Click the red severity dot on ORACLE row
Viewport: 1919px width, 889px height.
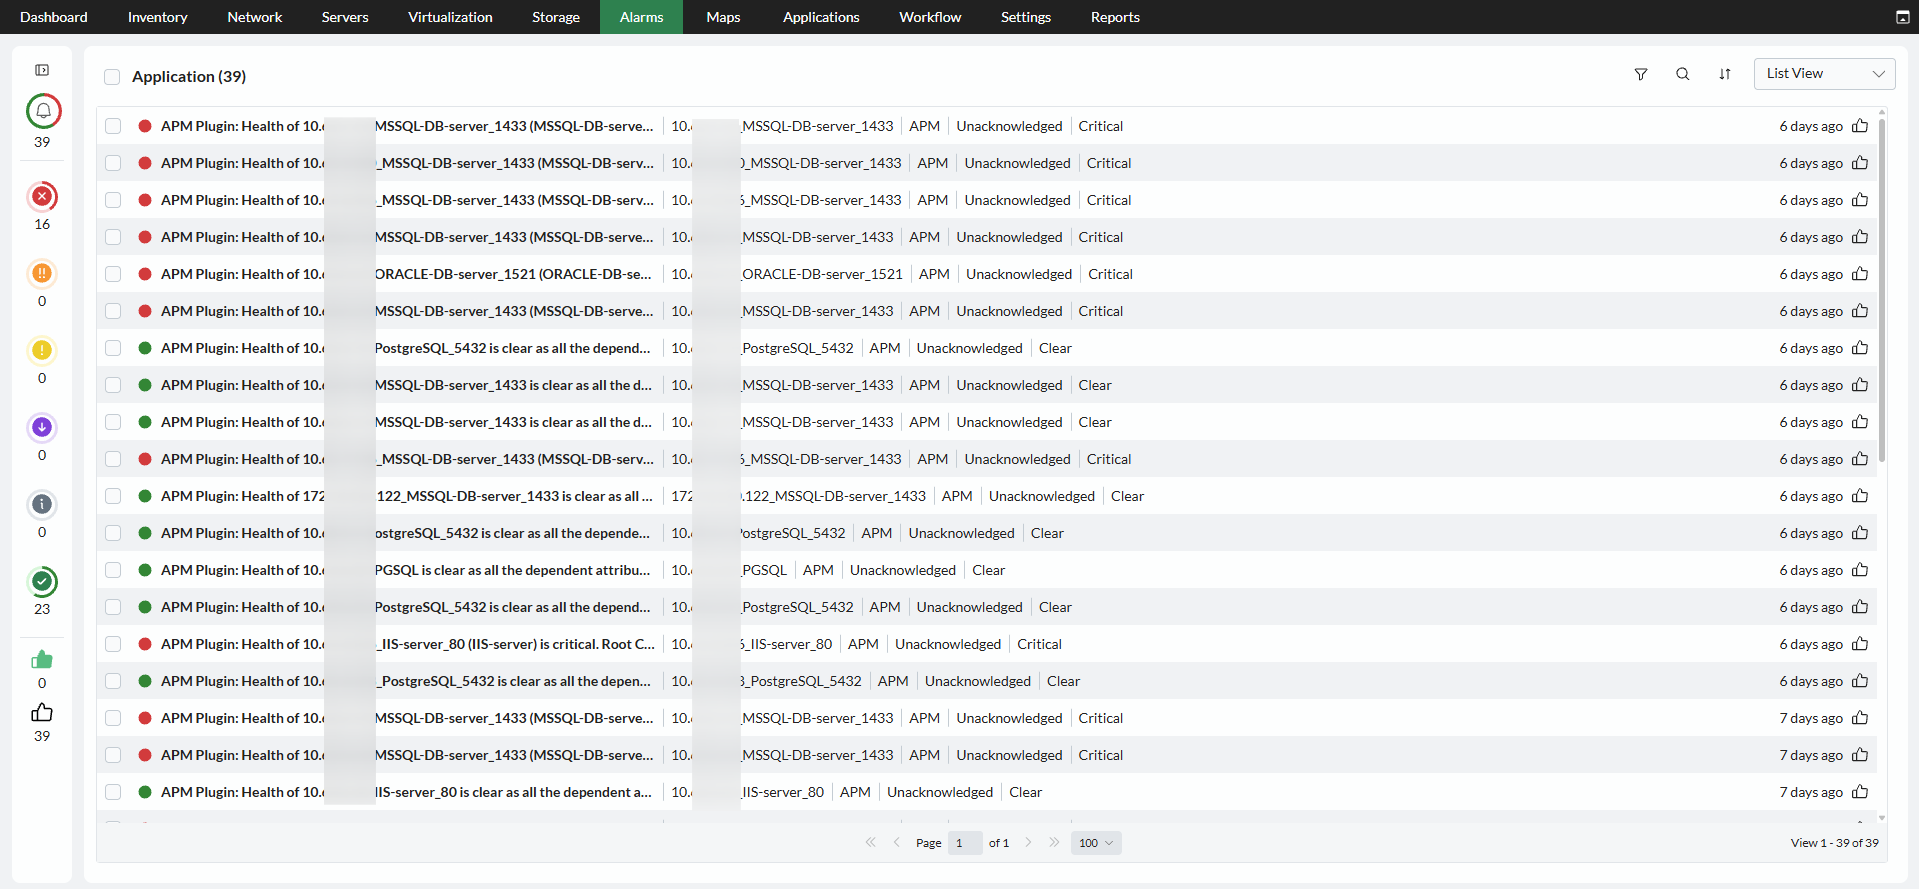coord(145,274)
